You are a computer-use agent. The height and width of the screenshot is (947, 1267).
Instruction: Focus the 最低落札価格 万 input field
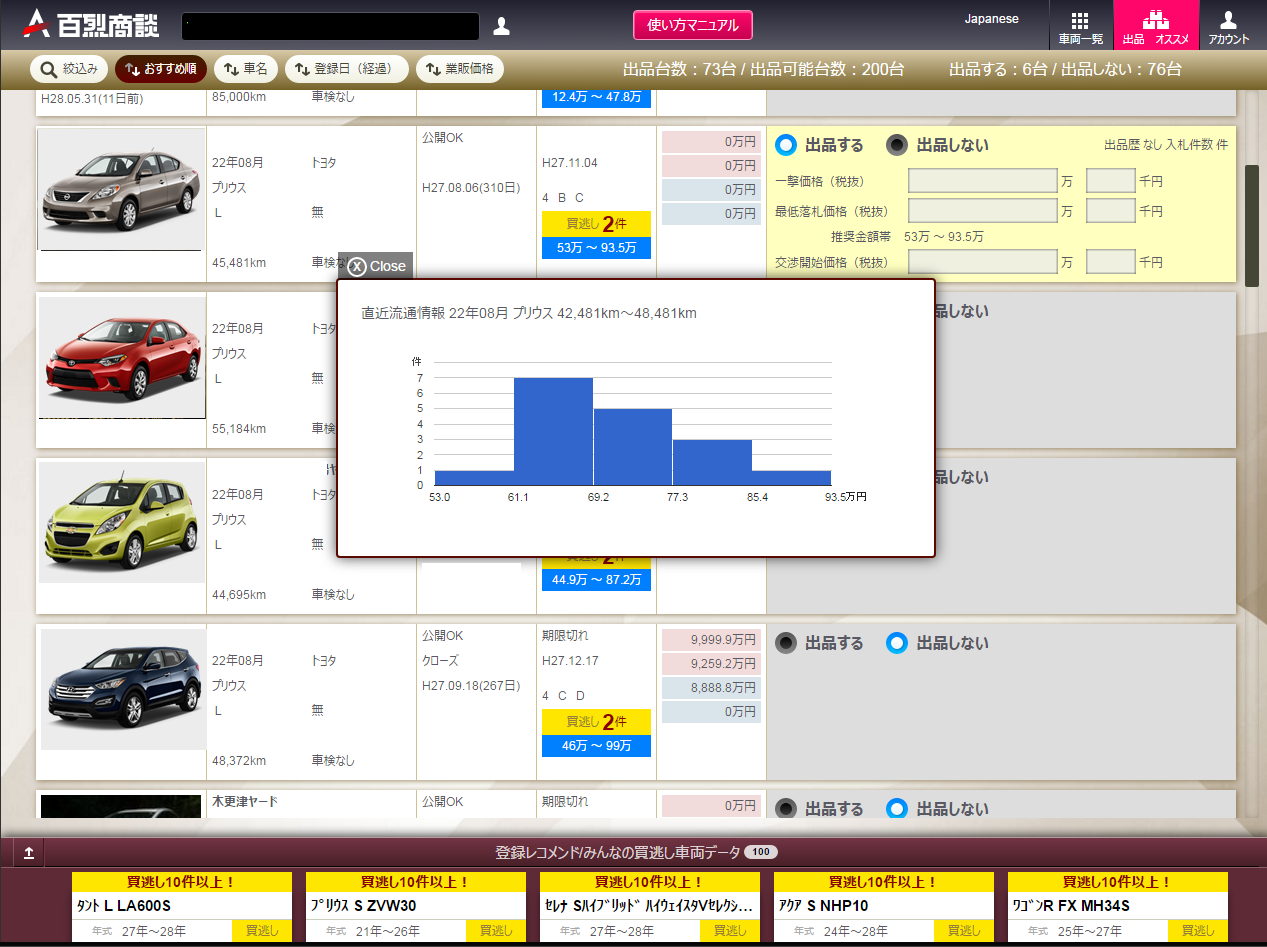tap(983, 211)
